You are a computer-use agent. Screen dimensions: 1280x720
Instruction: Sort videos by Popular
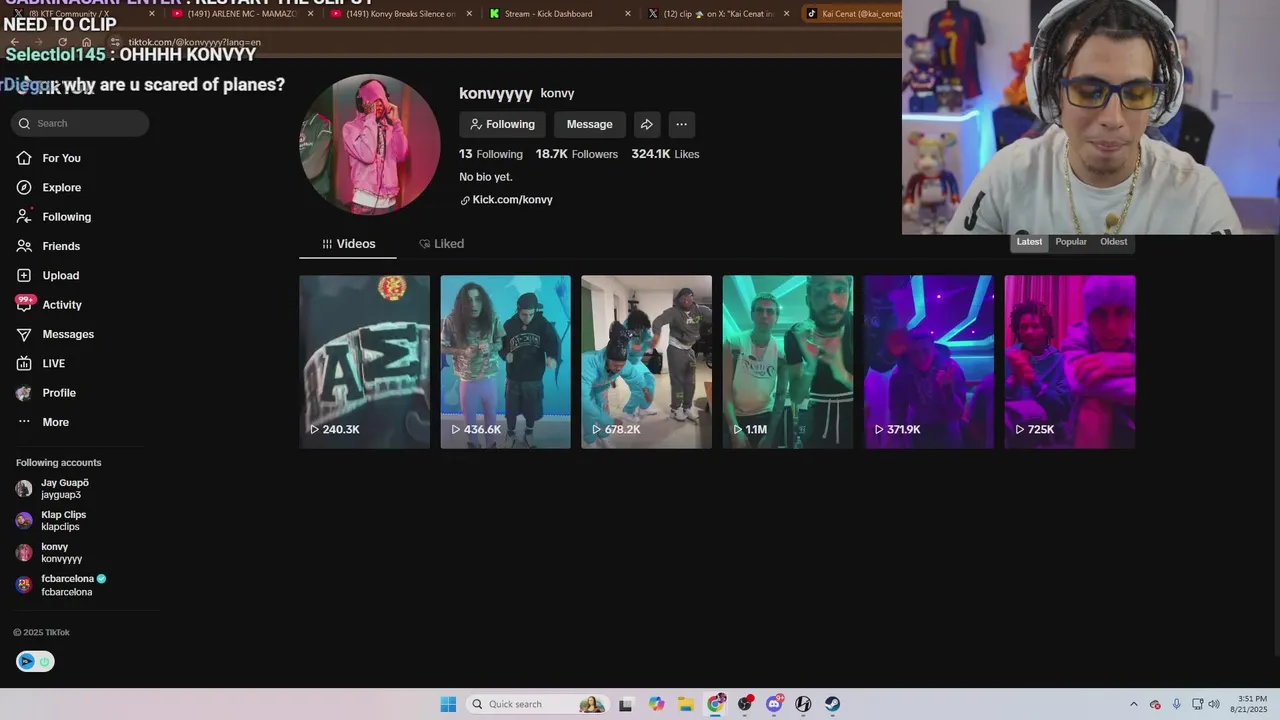[1071, 242]
